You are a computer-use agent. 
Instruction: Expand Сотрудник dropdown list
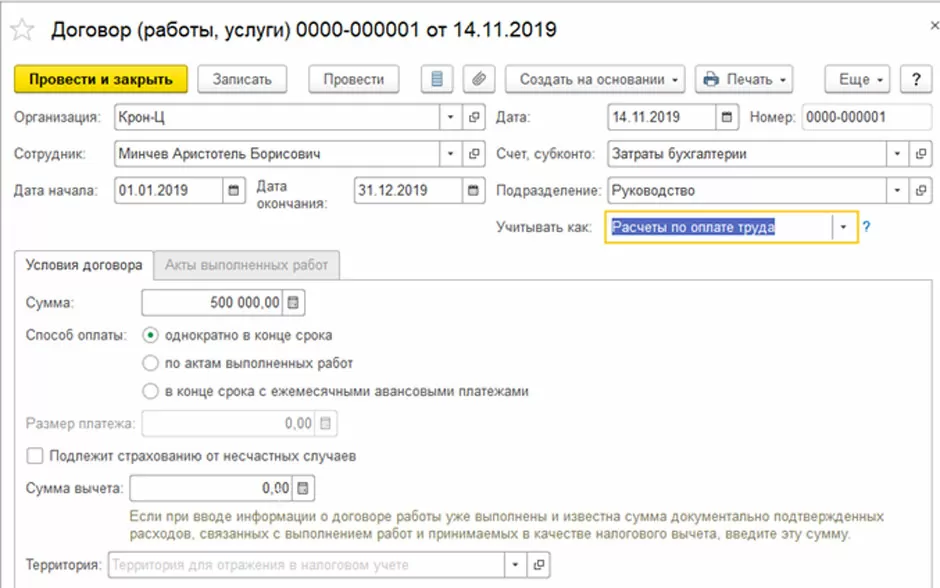[450, 154]
